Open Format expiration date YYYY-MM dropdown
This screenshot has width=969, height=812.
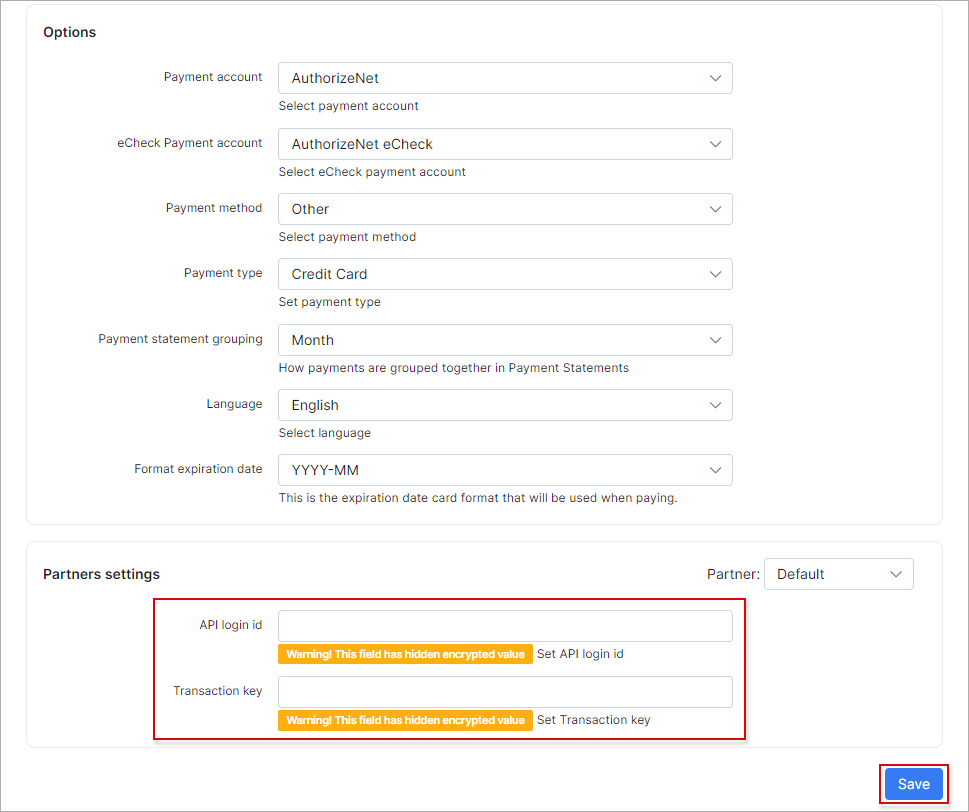[505, 470]
